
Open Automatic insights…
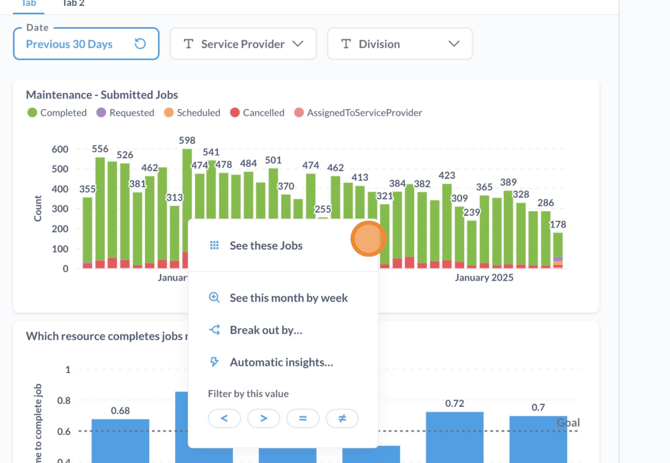click(x=283, y=362)
